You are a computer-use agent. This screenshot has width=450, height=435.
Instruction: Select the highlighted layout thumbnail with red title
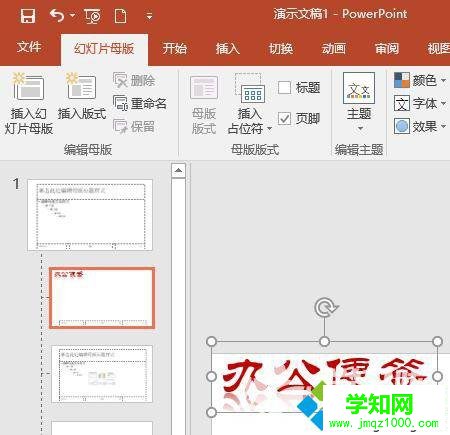[x=102, y=298]
